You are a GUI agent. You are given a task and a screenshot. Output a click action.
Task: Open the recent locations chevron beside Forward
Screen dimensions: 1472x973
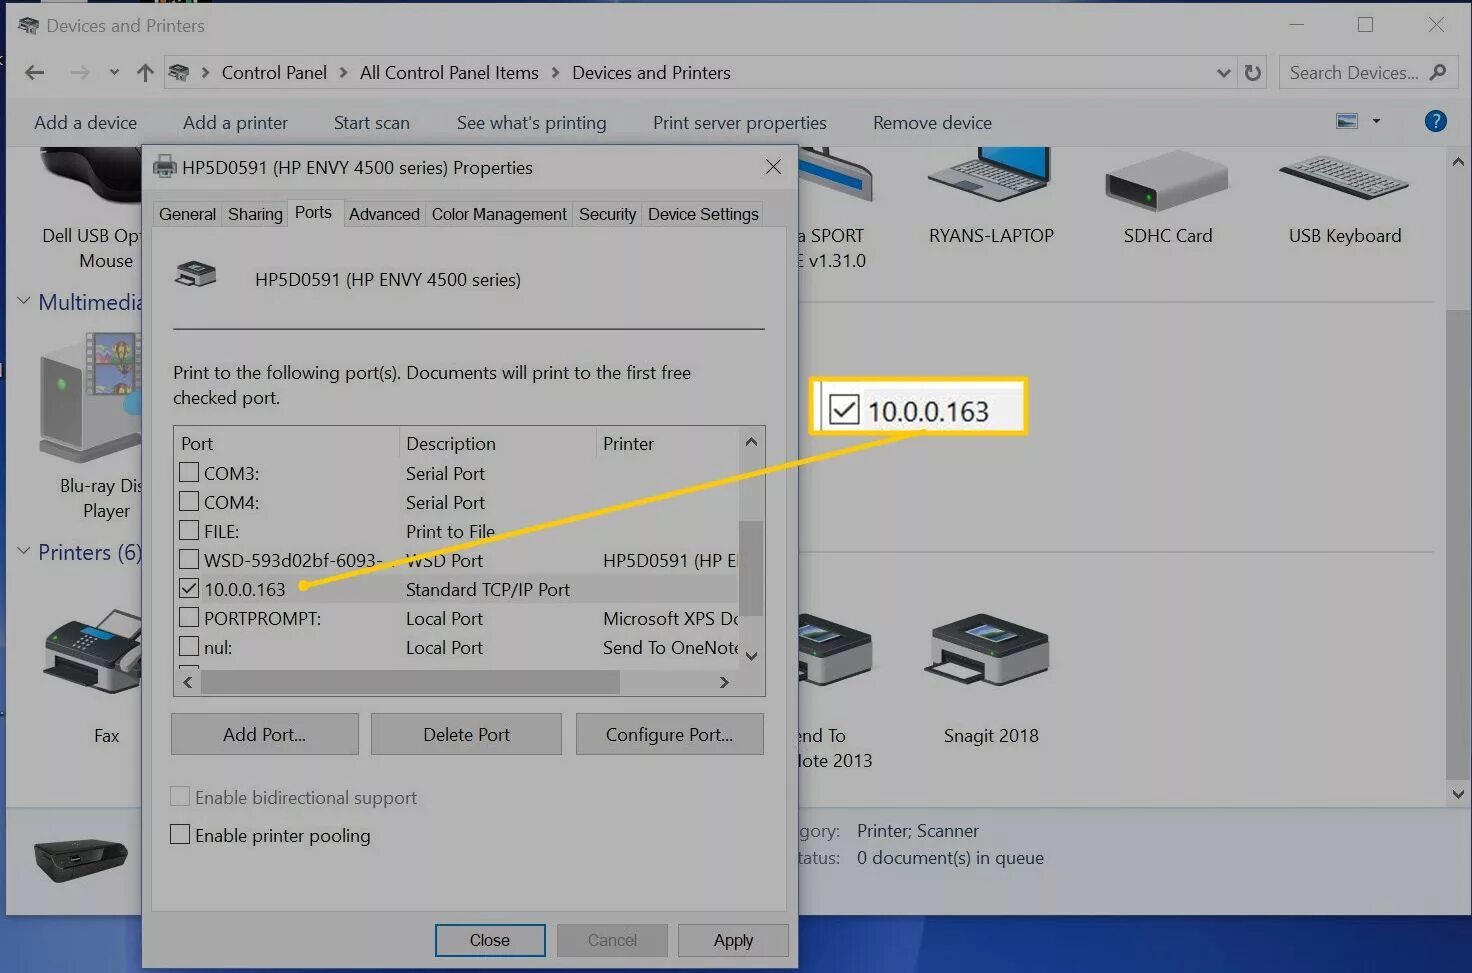(x=114, y=72)
